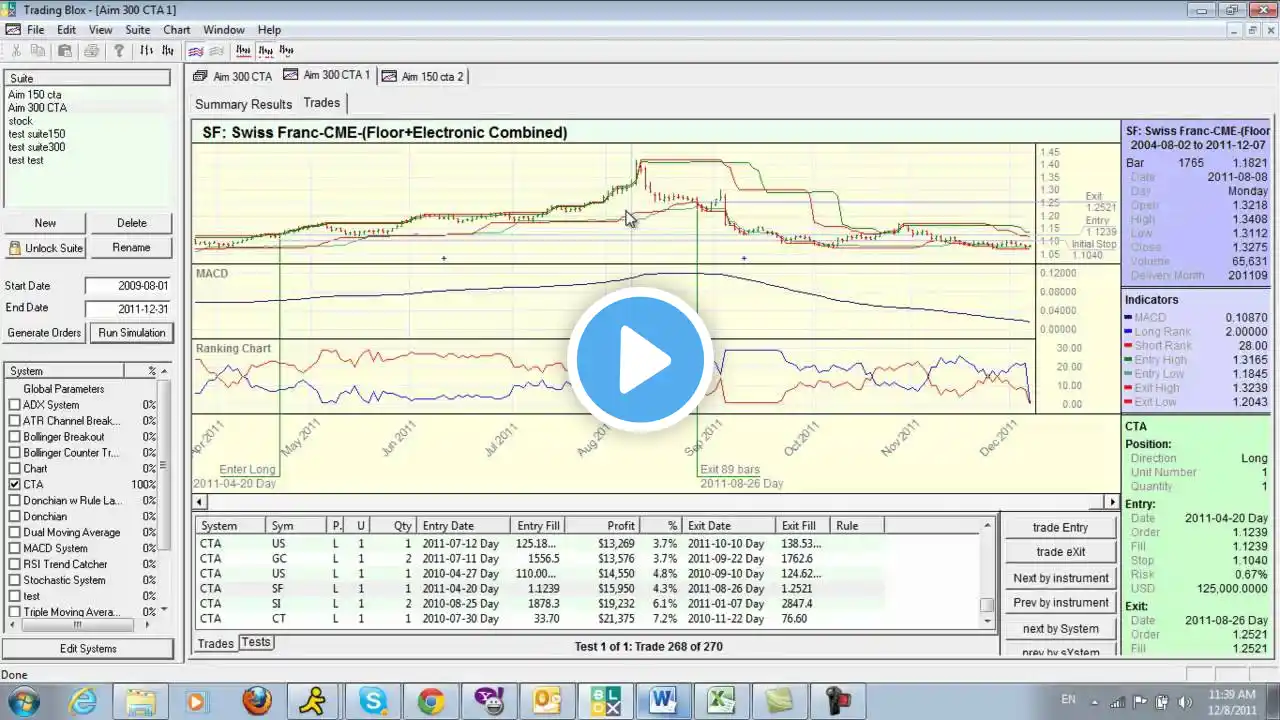Click the Run Simulation button
Image resolution: width=1280 pixels, height=720 pixels.
pos(131,333)
